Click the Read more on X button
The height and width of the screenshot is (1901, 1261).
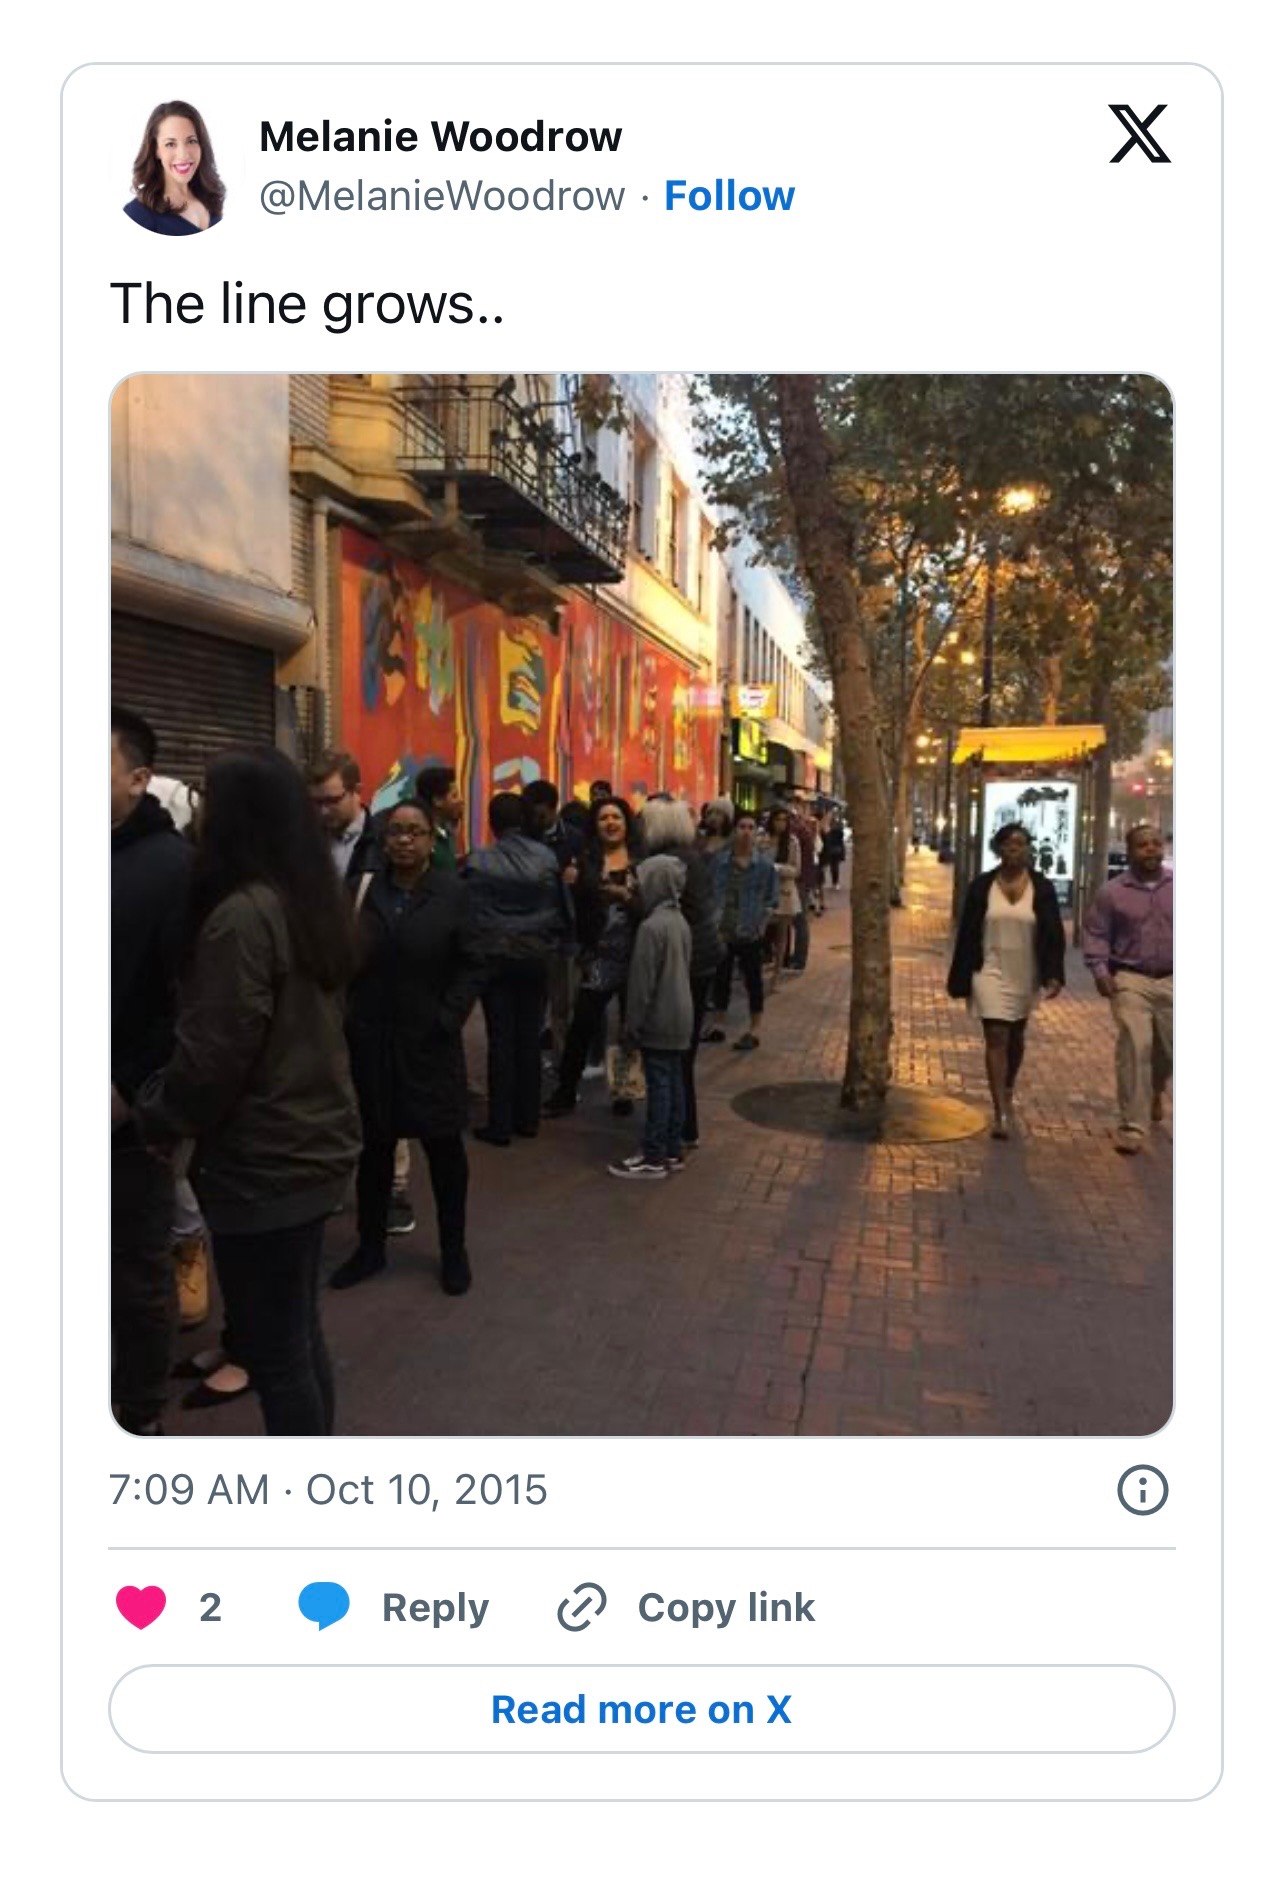tap(641, 1709)
